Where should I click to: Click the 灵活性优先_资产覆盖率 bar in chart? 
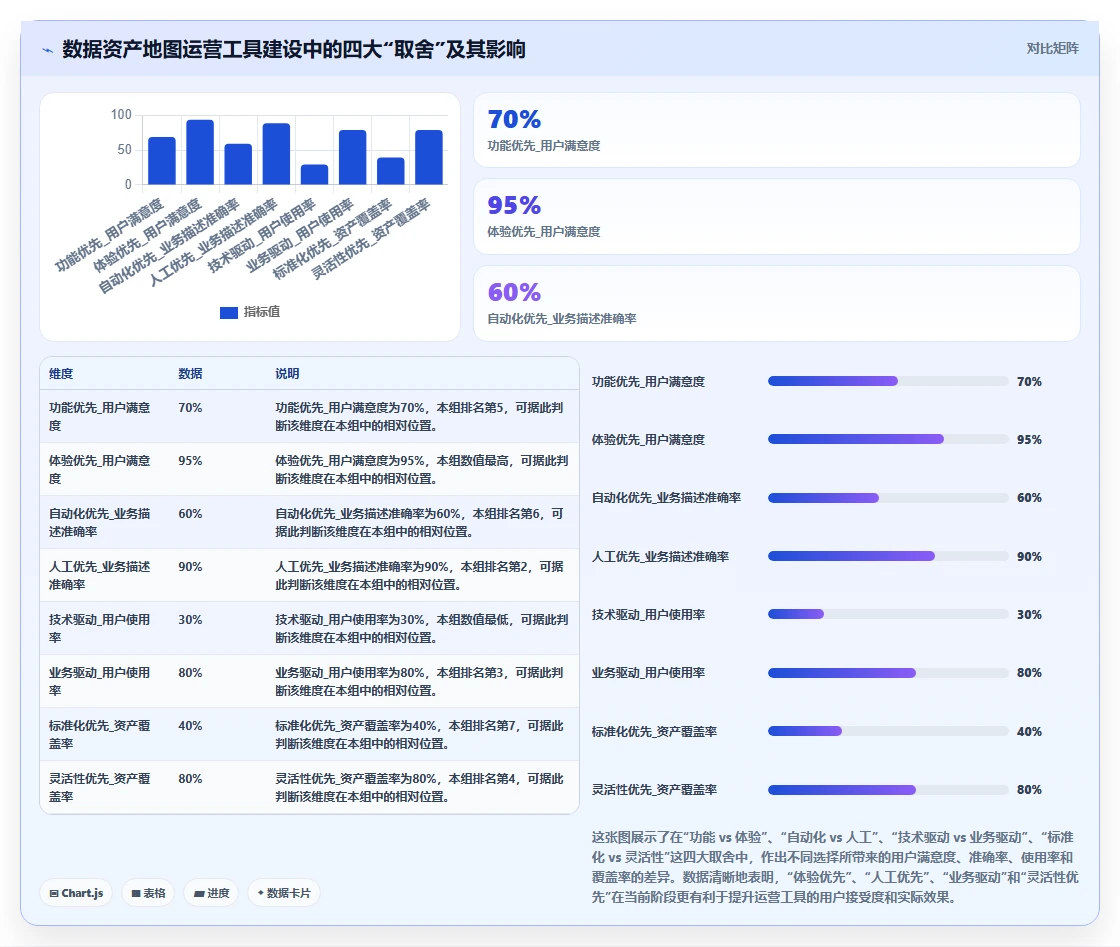point(429,157)
